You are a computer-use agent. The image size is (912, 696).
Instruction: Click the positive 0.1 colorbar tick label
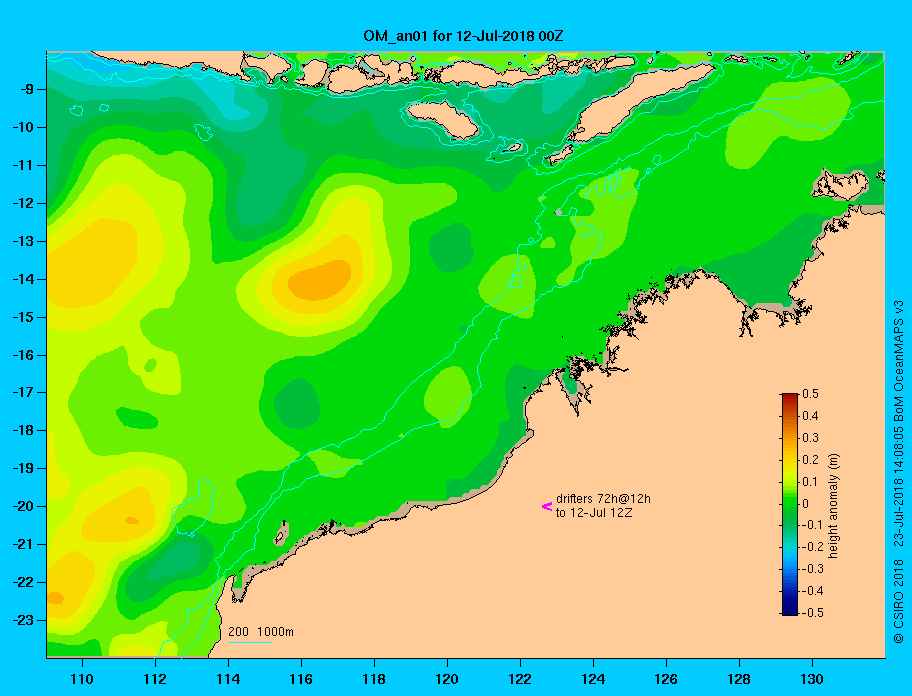coord(810,481)
